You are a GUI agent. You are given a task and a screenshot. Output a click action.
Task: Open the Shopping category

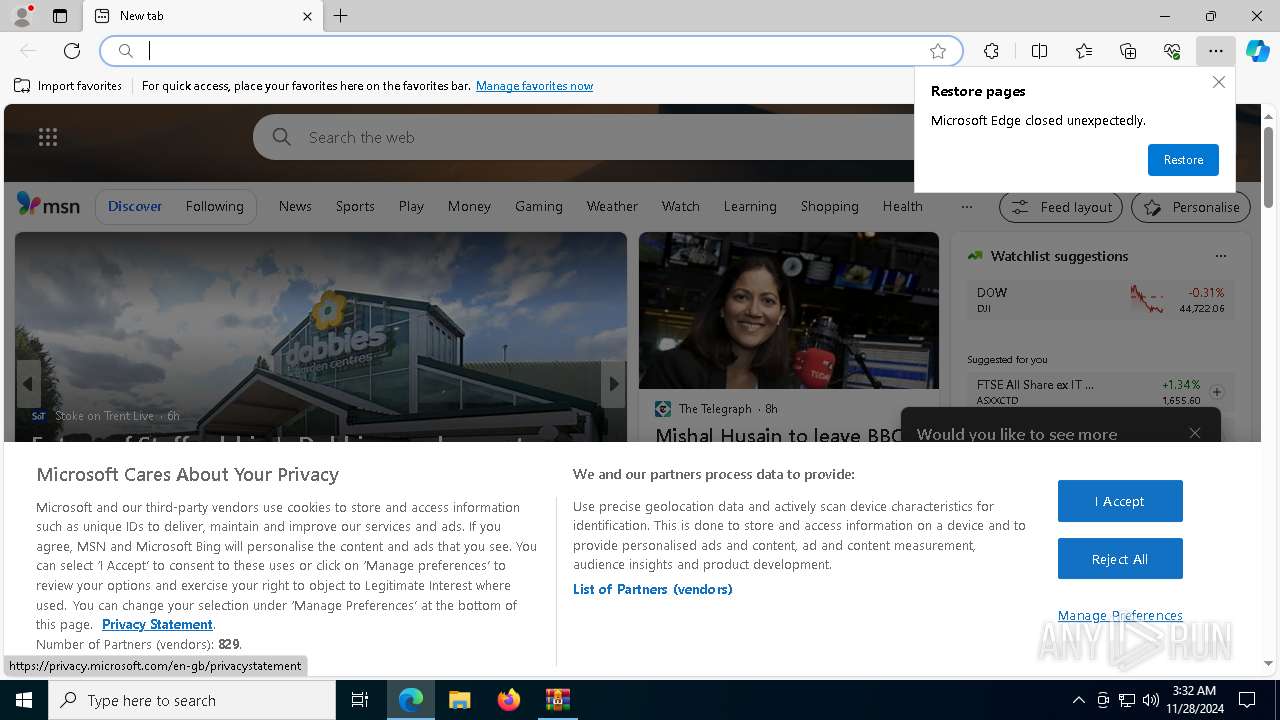[x=830, y=206]
